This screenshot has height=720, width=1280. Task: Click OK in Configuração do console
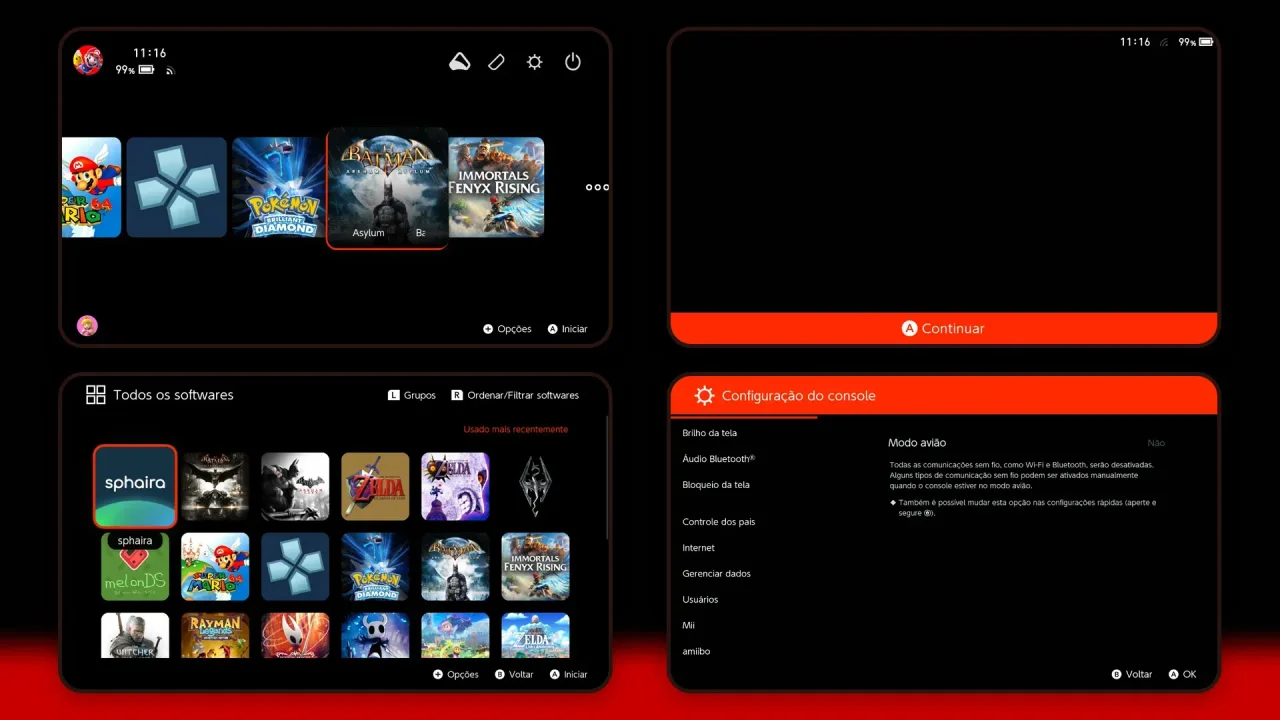pos(1182,675)
